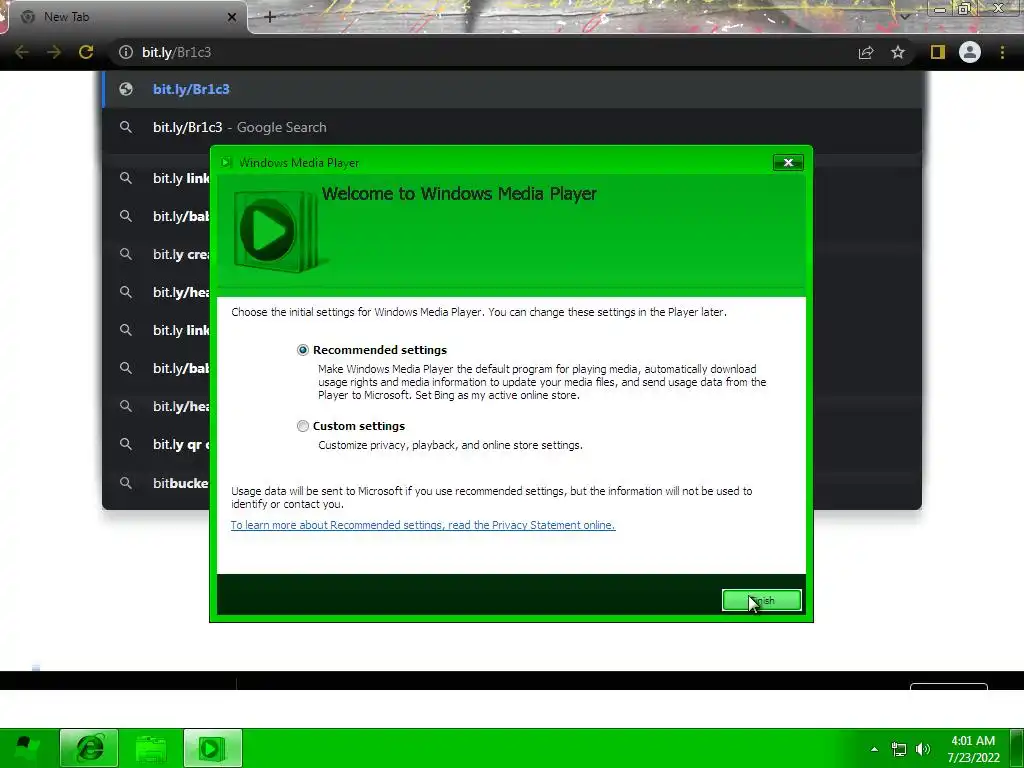This screenshot has height=768, width=1024.
Task: Open the volume speaker tray icon
Action: (x=923, y=749)
